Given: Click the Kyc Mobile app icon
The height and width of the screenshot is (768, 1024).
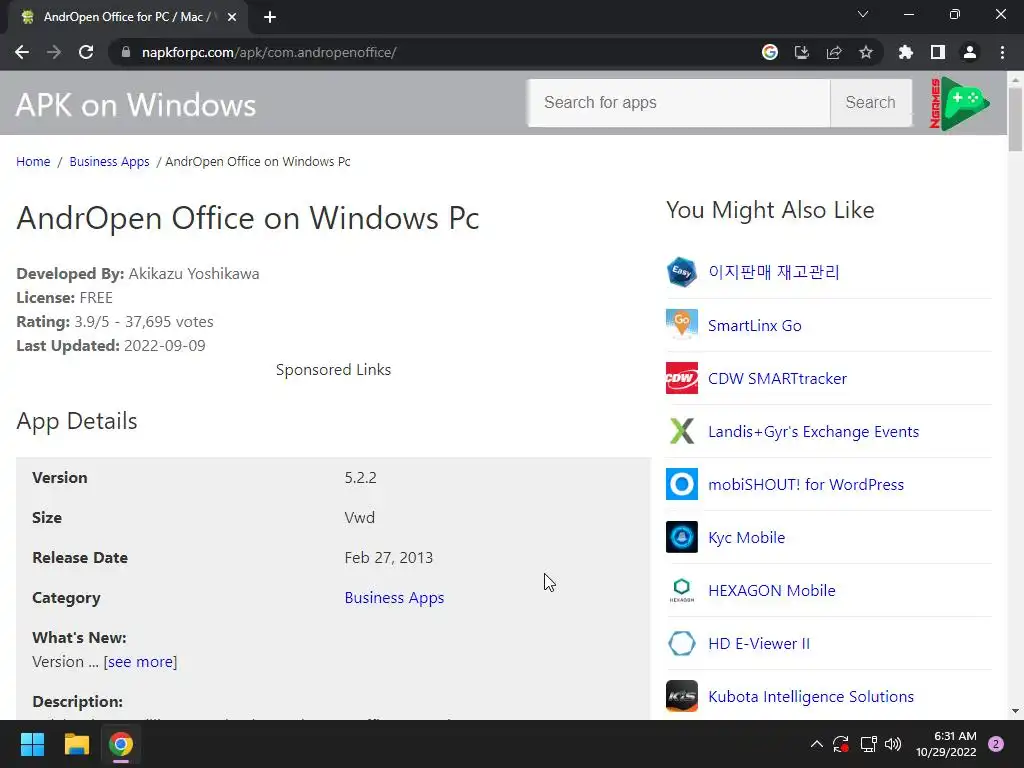Looking at the screenshot, I should (x=682, y=537).
